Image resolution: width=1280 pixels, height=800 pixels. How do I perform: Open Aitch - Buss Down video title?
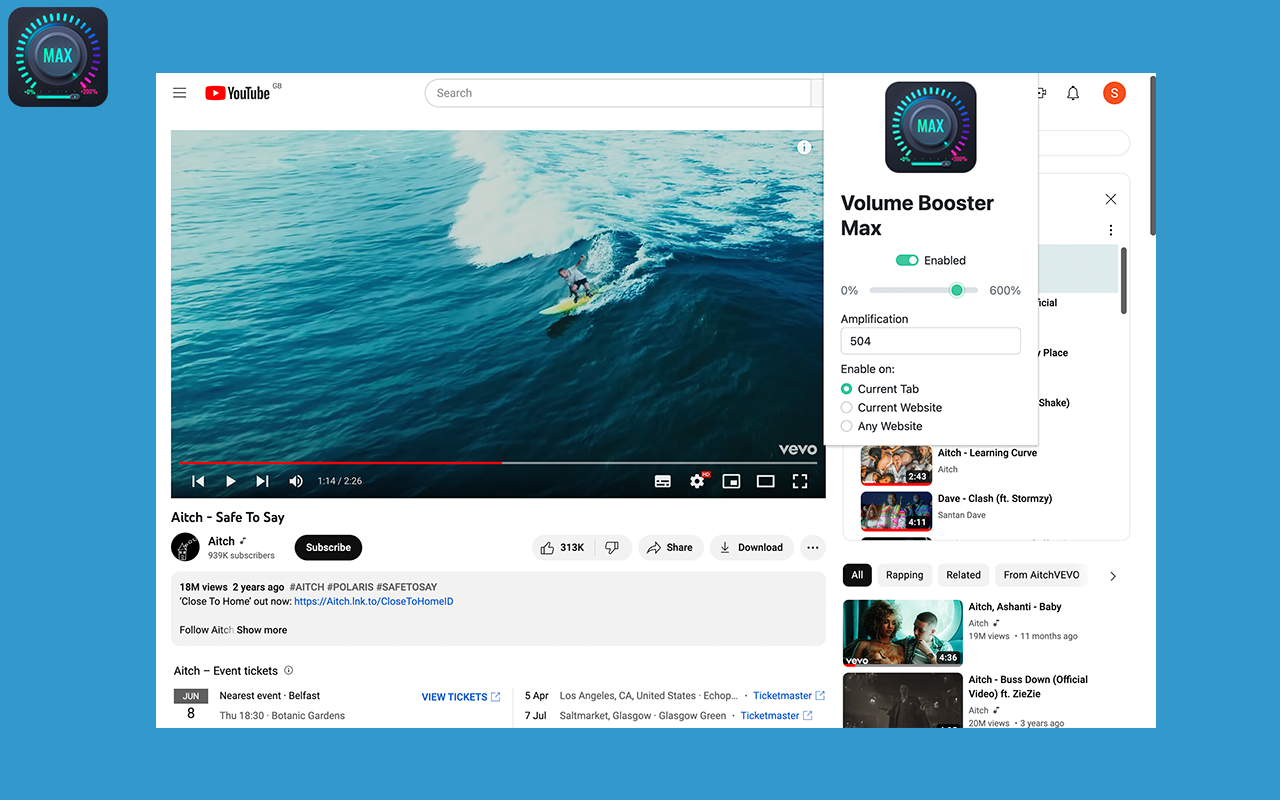[1028, 686]
